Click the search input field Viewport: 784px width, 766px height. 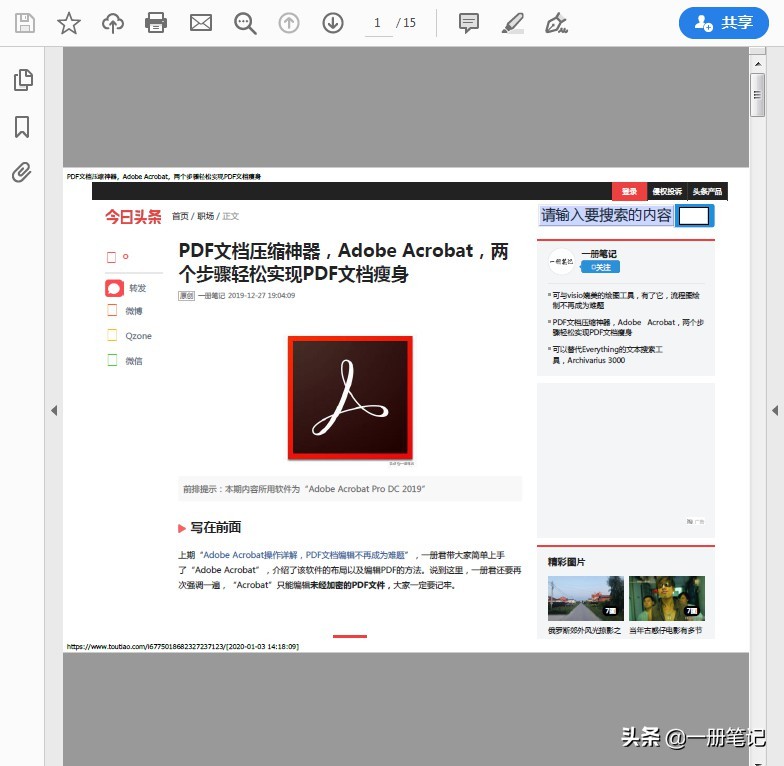click(x=606, y=216)
